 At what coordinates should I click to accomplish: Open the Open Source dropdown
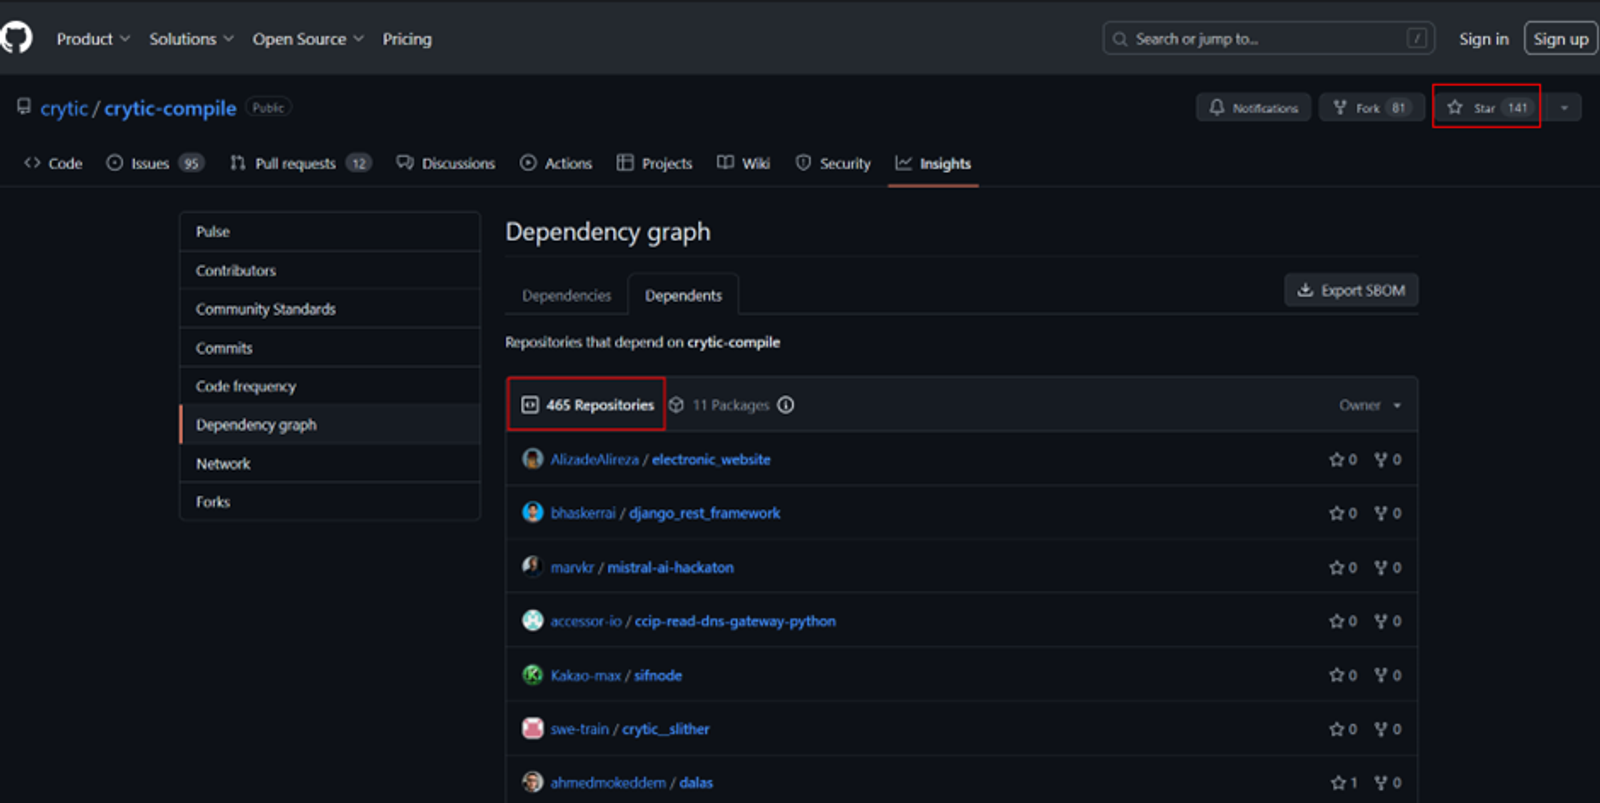308,39
